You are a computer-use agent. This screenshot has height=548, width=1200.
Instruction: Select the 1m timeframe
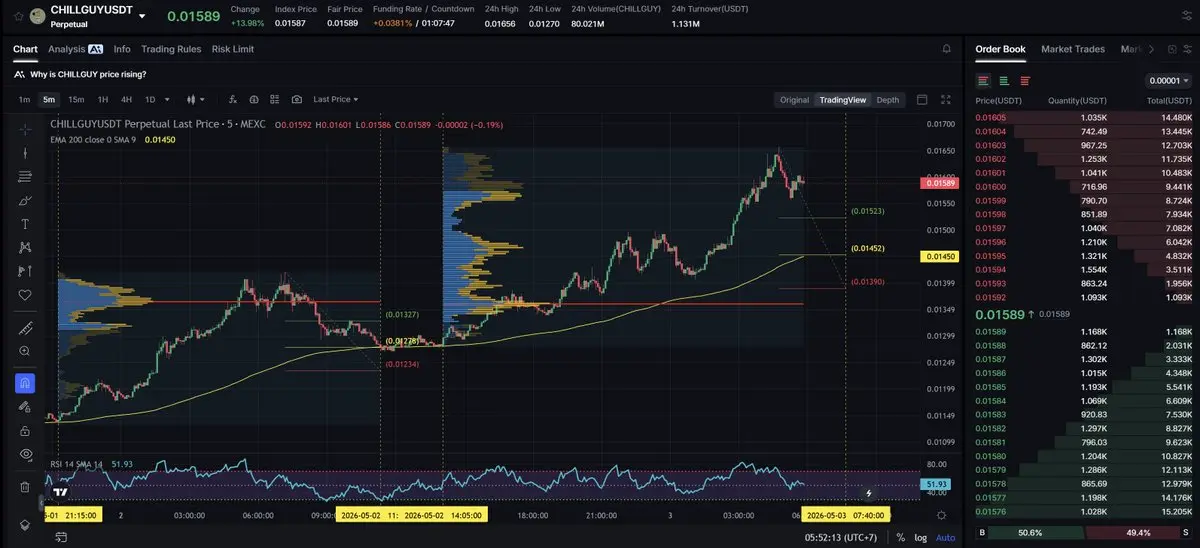pyautogui.click(x=24, y=100)
